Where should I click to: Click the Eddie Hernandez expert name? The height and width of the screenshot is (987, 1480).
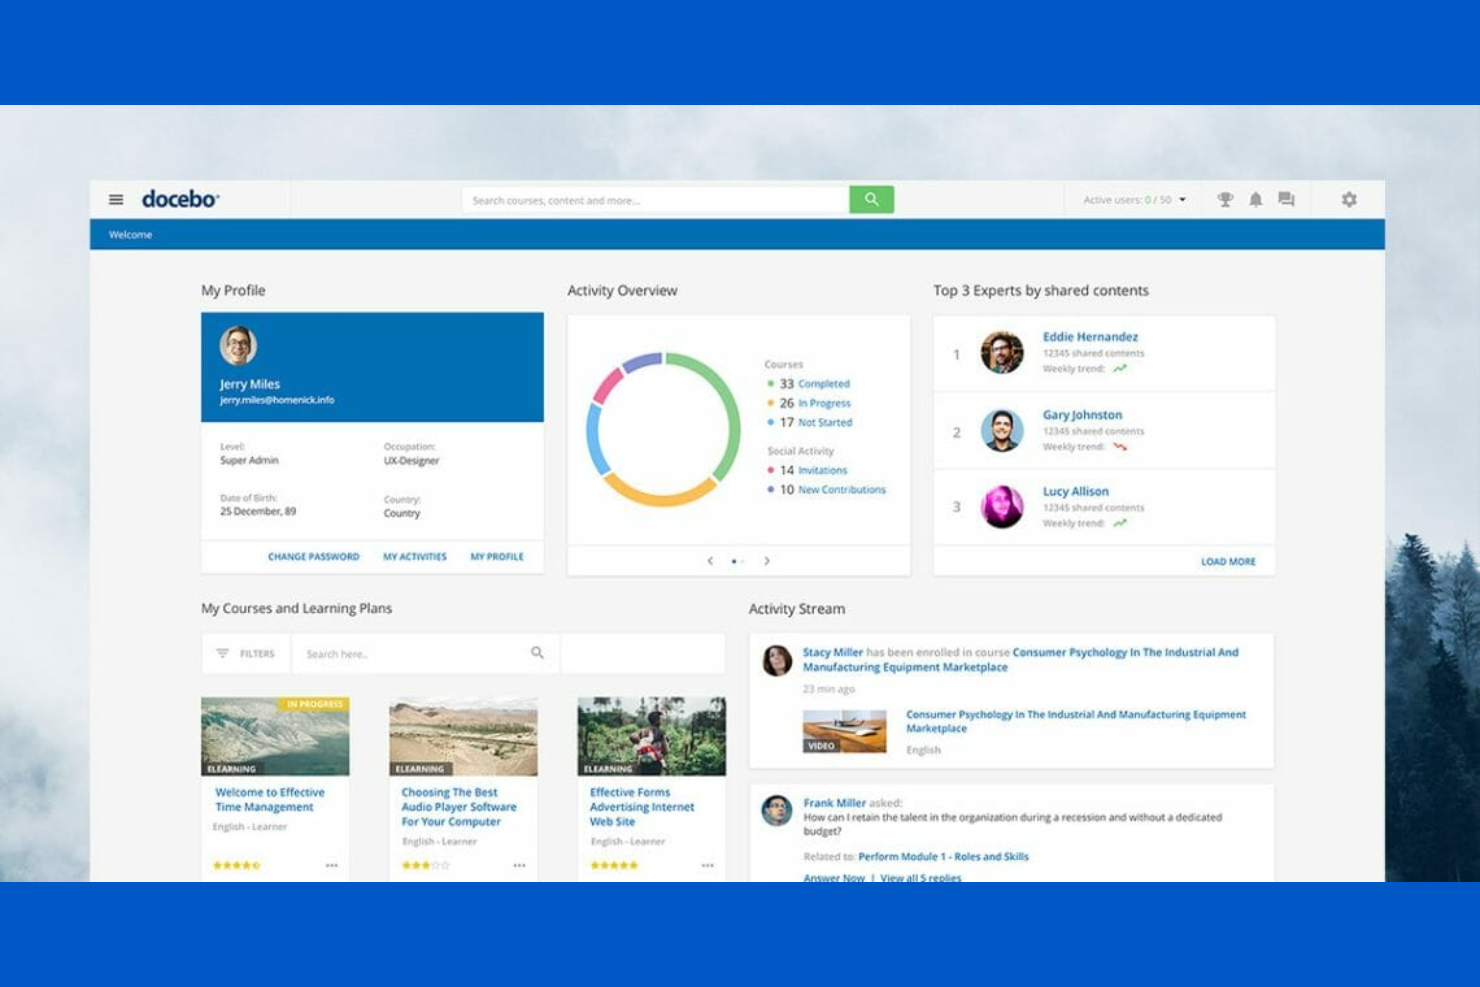pyautogui.click(x=1090, y=337)
